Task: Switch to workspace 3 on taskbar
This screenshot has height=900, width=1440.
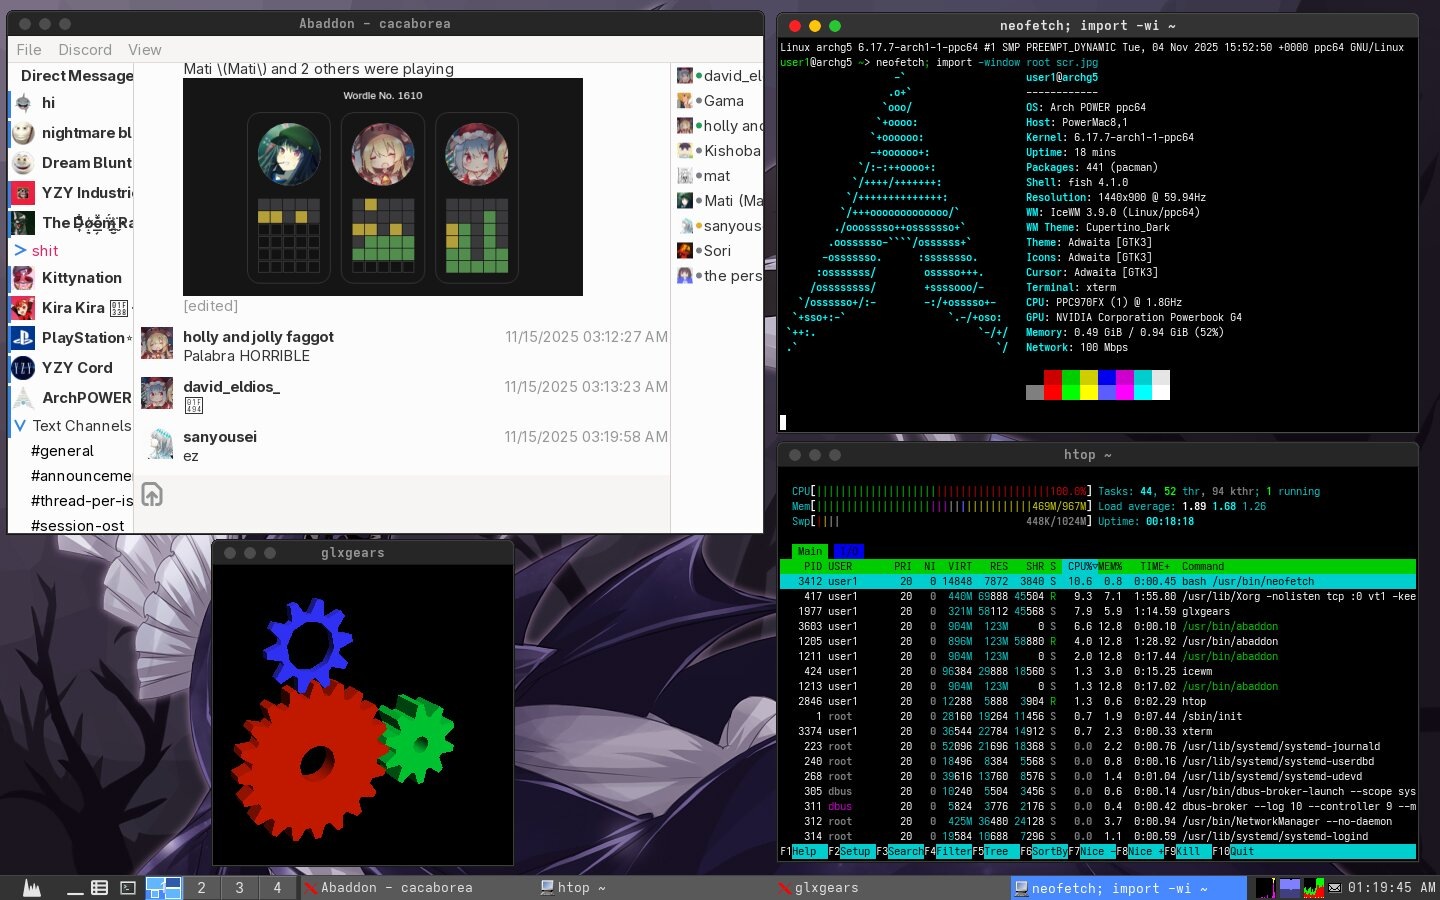Action: [x=239, y=887]
